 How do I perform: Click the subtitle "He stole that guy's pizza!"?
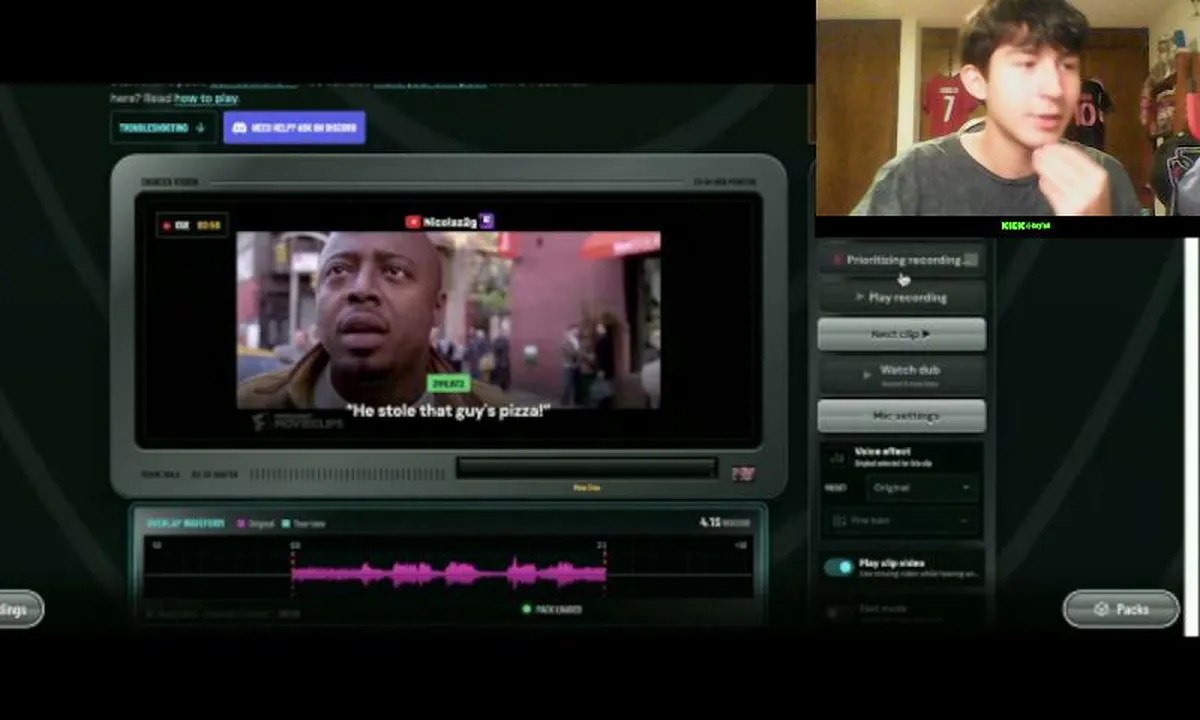pyautogui.click(x=448, y=411)
